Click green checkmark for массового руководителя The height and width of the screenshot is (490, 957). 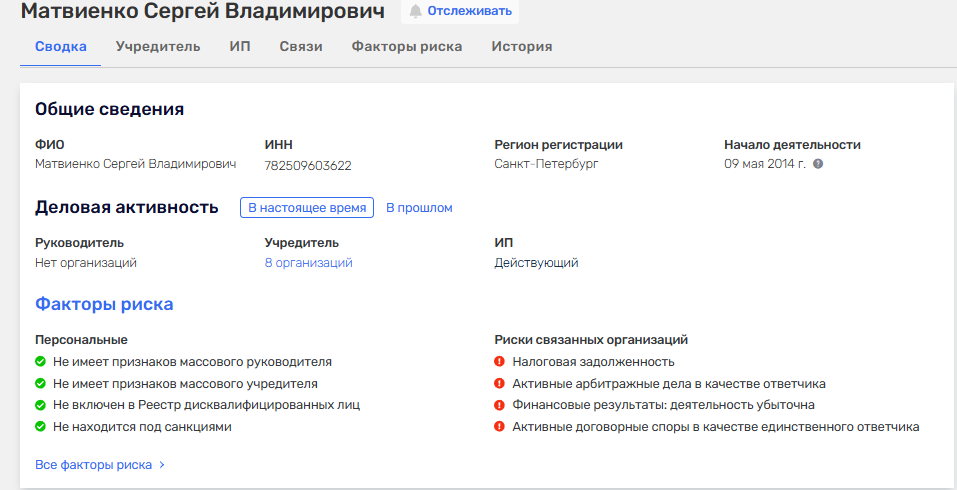tap(41, 362)
